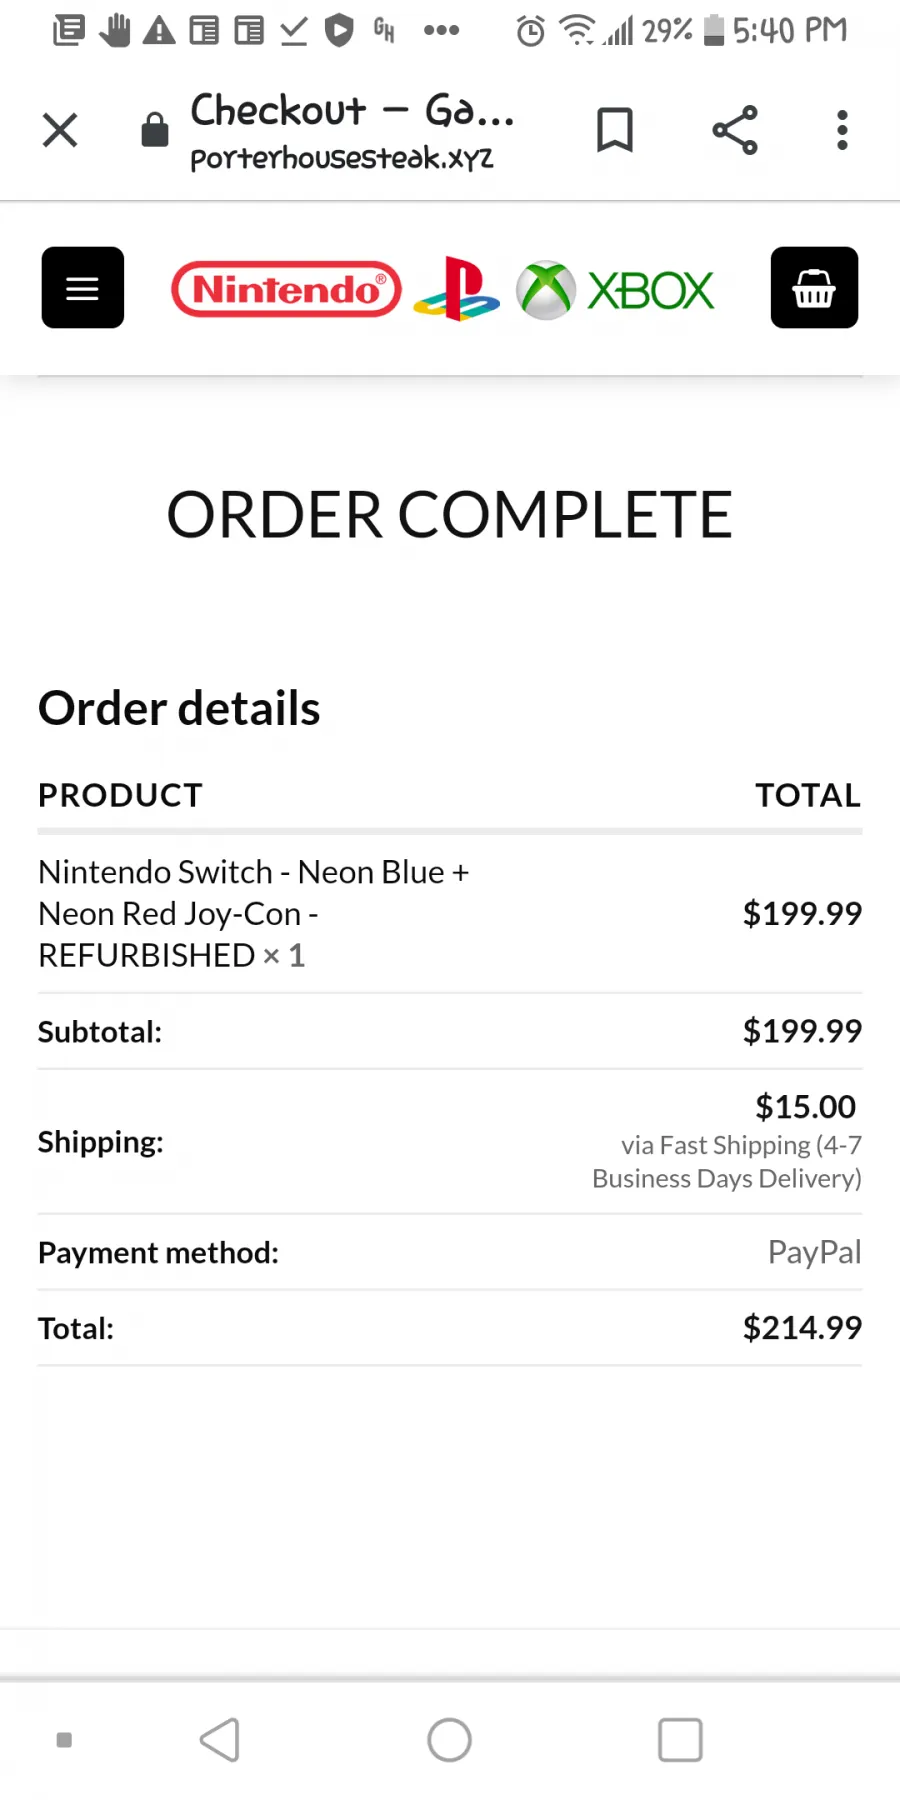Click the PlayStation logo
The width and height of the screenshot is (900, 1800).
(457, 289)
